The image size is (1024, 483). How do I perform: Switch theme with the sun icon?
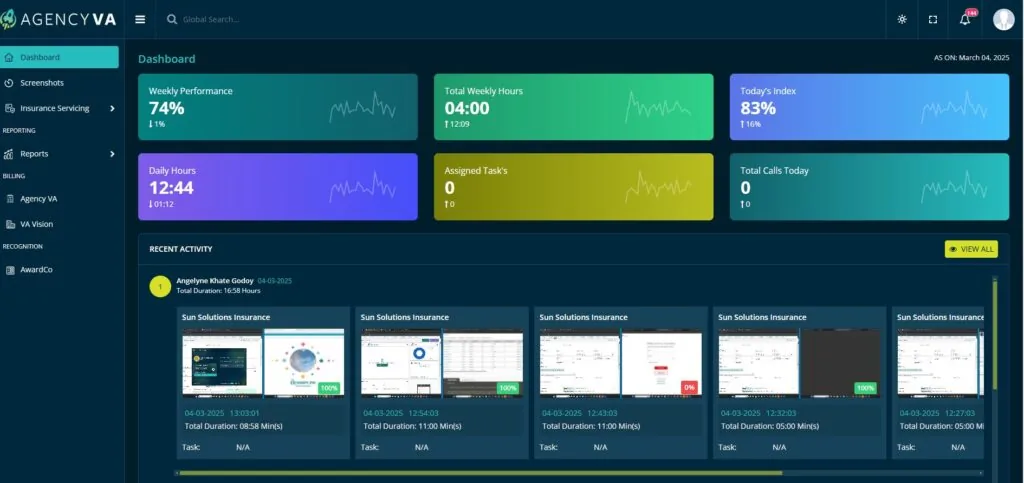(x=902, y=20)
